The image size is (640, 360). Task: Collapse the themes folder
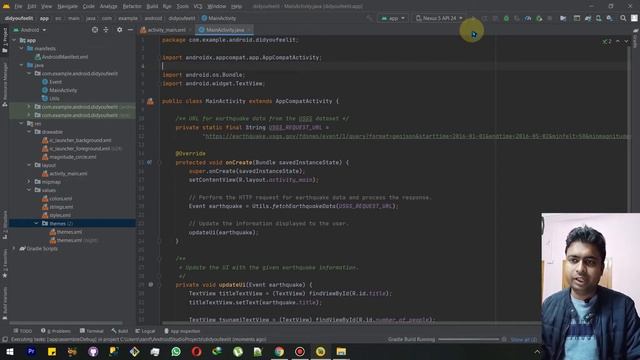tap(36, 223)
